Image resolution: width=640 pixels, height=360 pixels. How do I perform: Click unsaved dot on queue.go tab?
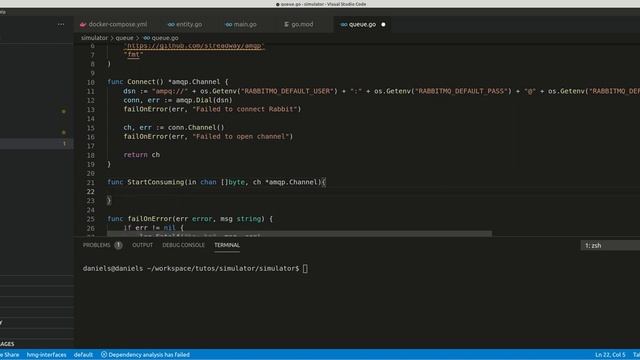[383, 24]
